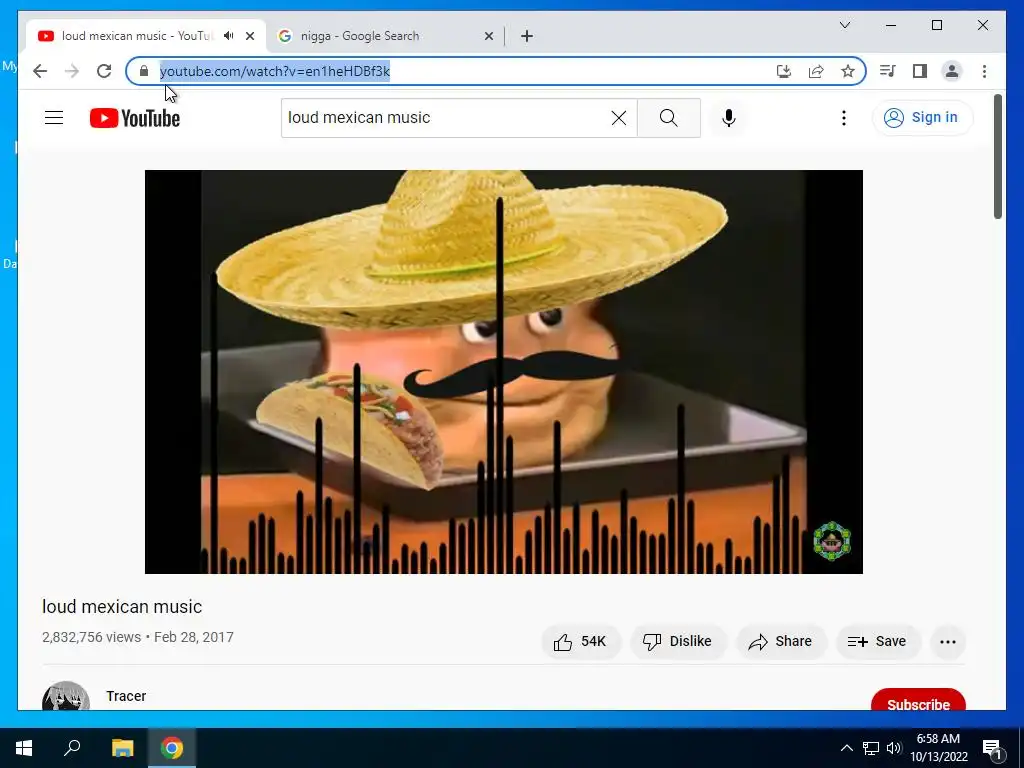
Task: Mute the loud mexican music tab
Action: 229,36
